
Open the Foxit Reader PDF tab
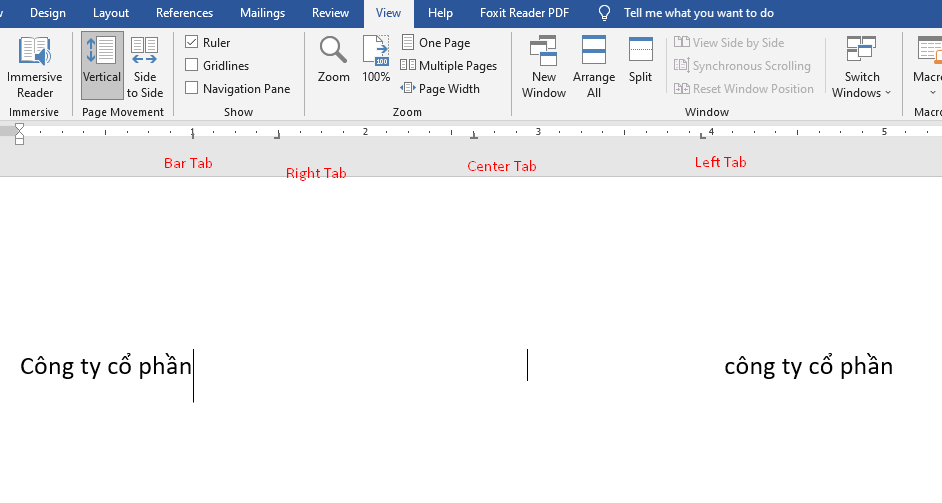click(524, 13)
